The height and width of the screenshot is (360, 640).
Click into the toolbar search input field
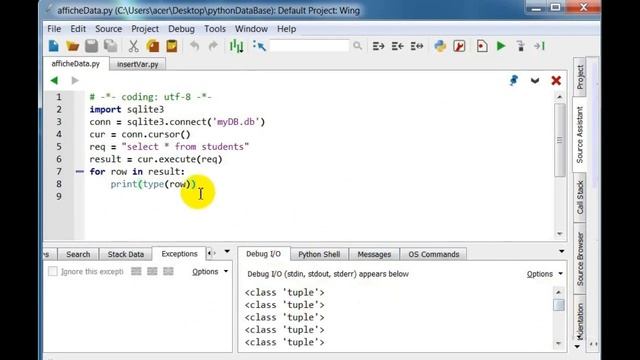[x=309, y=46]
